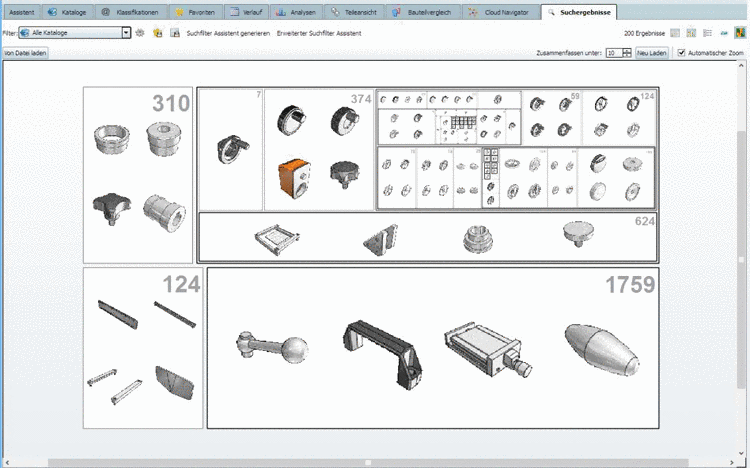Open the Teileansicht tab

(354, 12)
